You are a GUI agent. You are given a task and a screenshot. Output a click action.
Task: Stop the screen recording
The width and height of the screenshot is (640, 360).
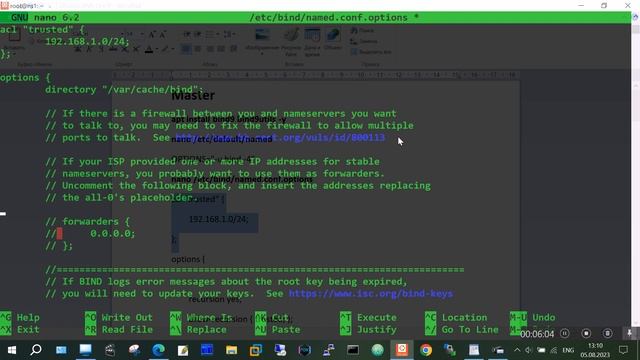(586, 333)
